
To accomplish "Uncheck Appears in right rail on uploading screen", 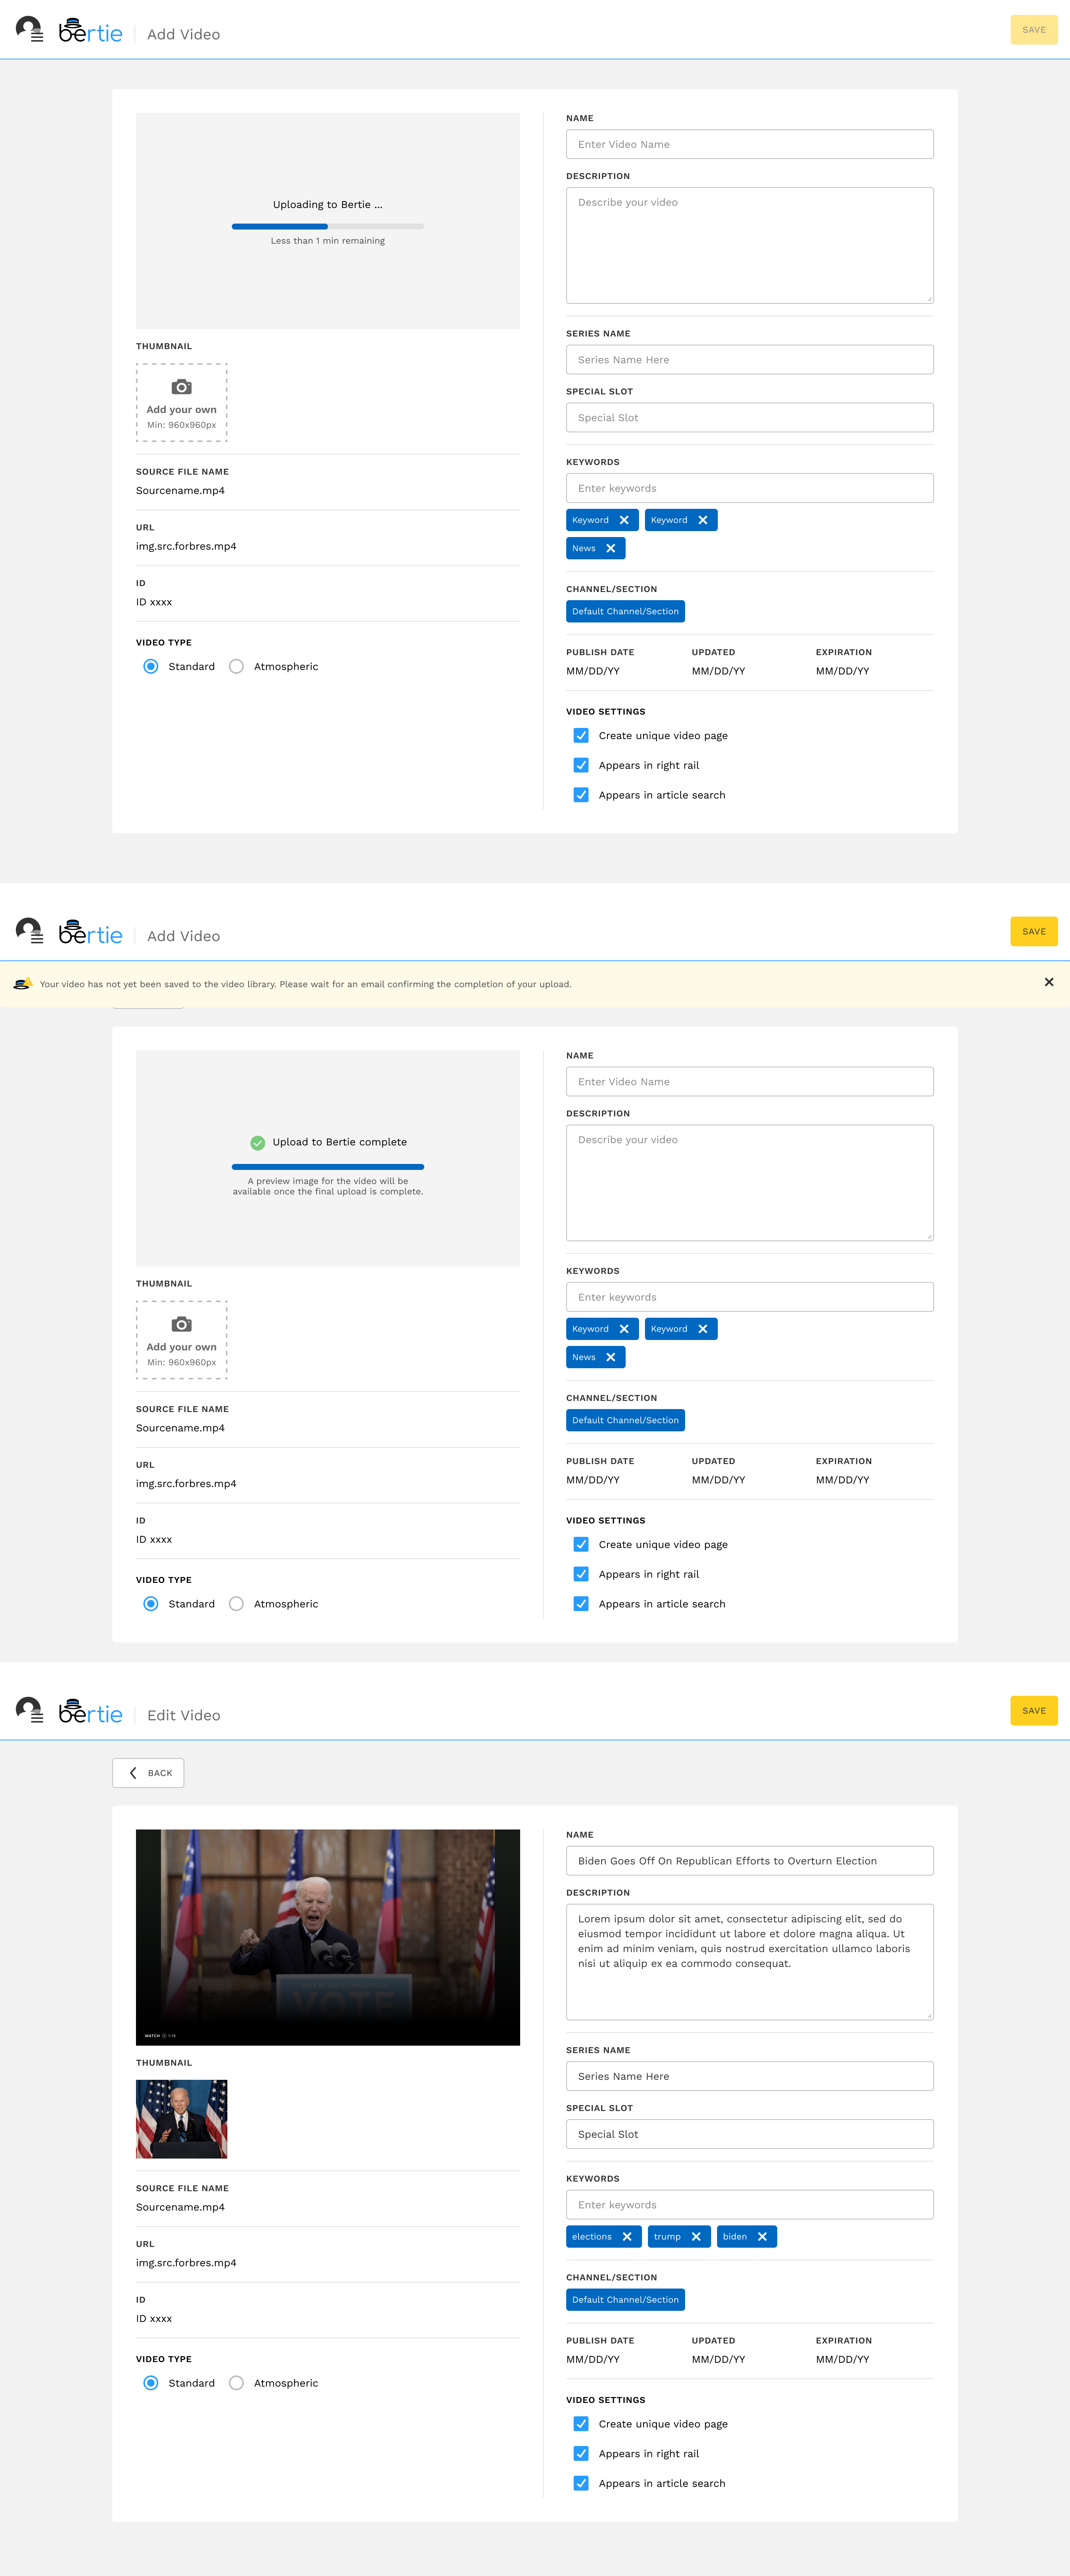I will tap(581, 765).
